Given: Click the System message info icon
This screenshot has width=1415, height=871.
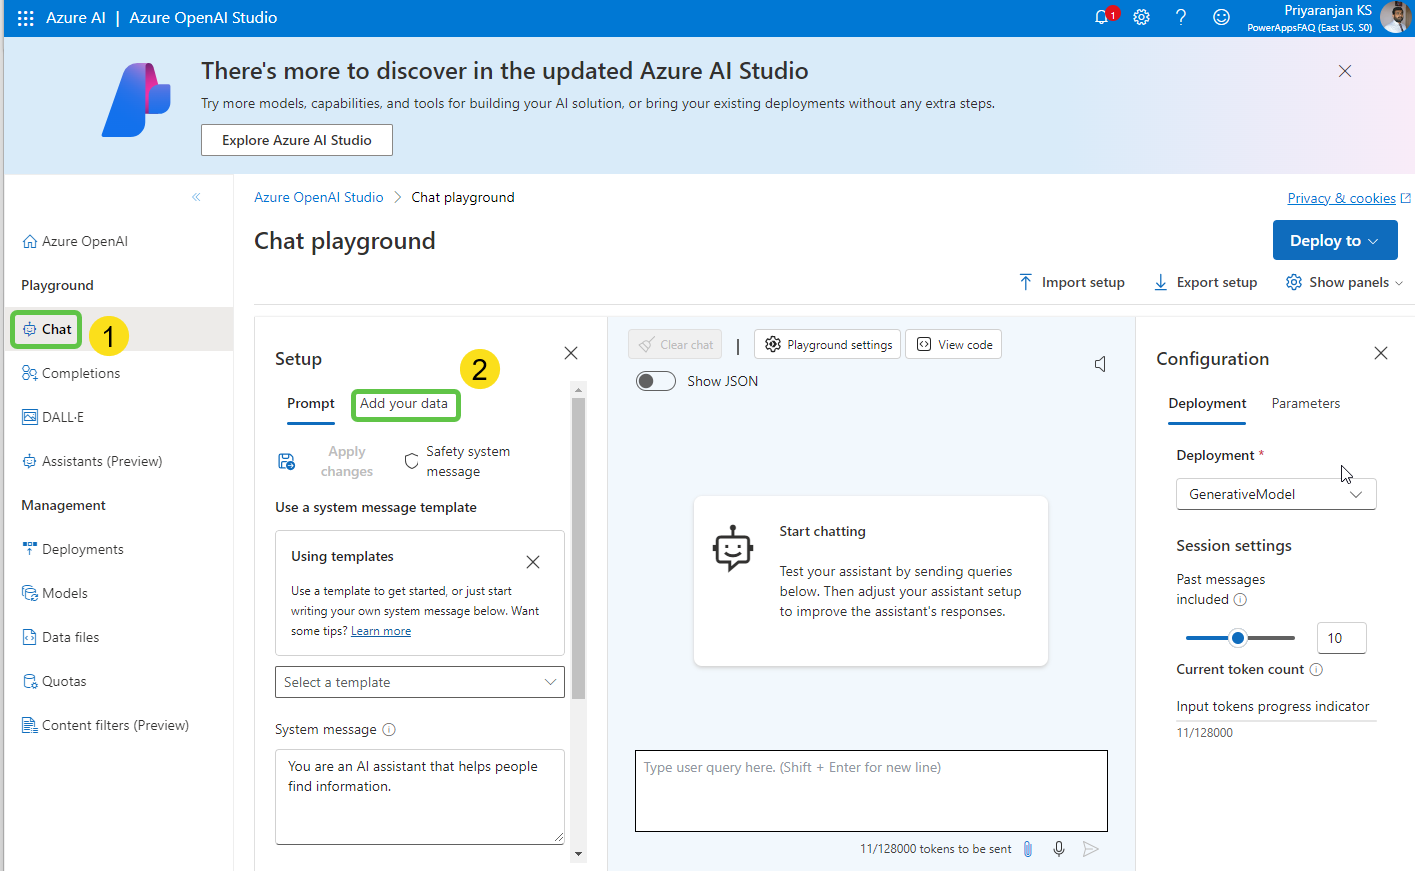Looking at the screenshot, I should 389,730.
